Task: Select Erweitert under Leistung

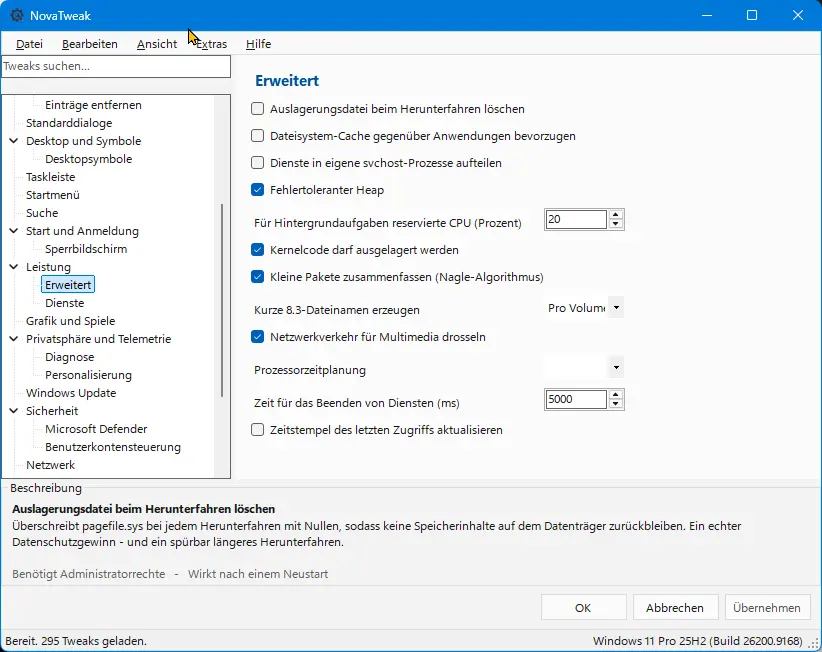Action: (68, 285)
